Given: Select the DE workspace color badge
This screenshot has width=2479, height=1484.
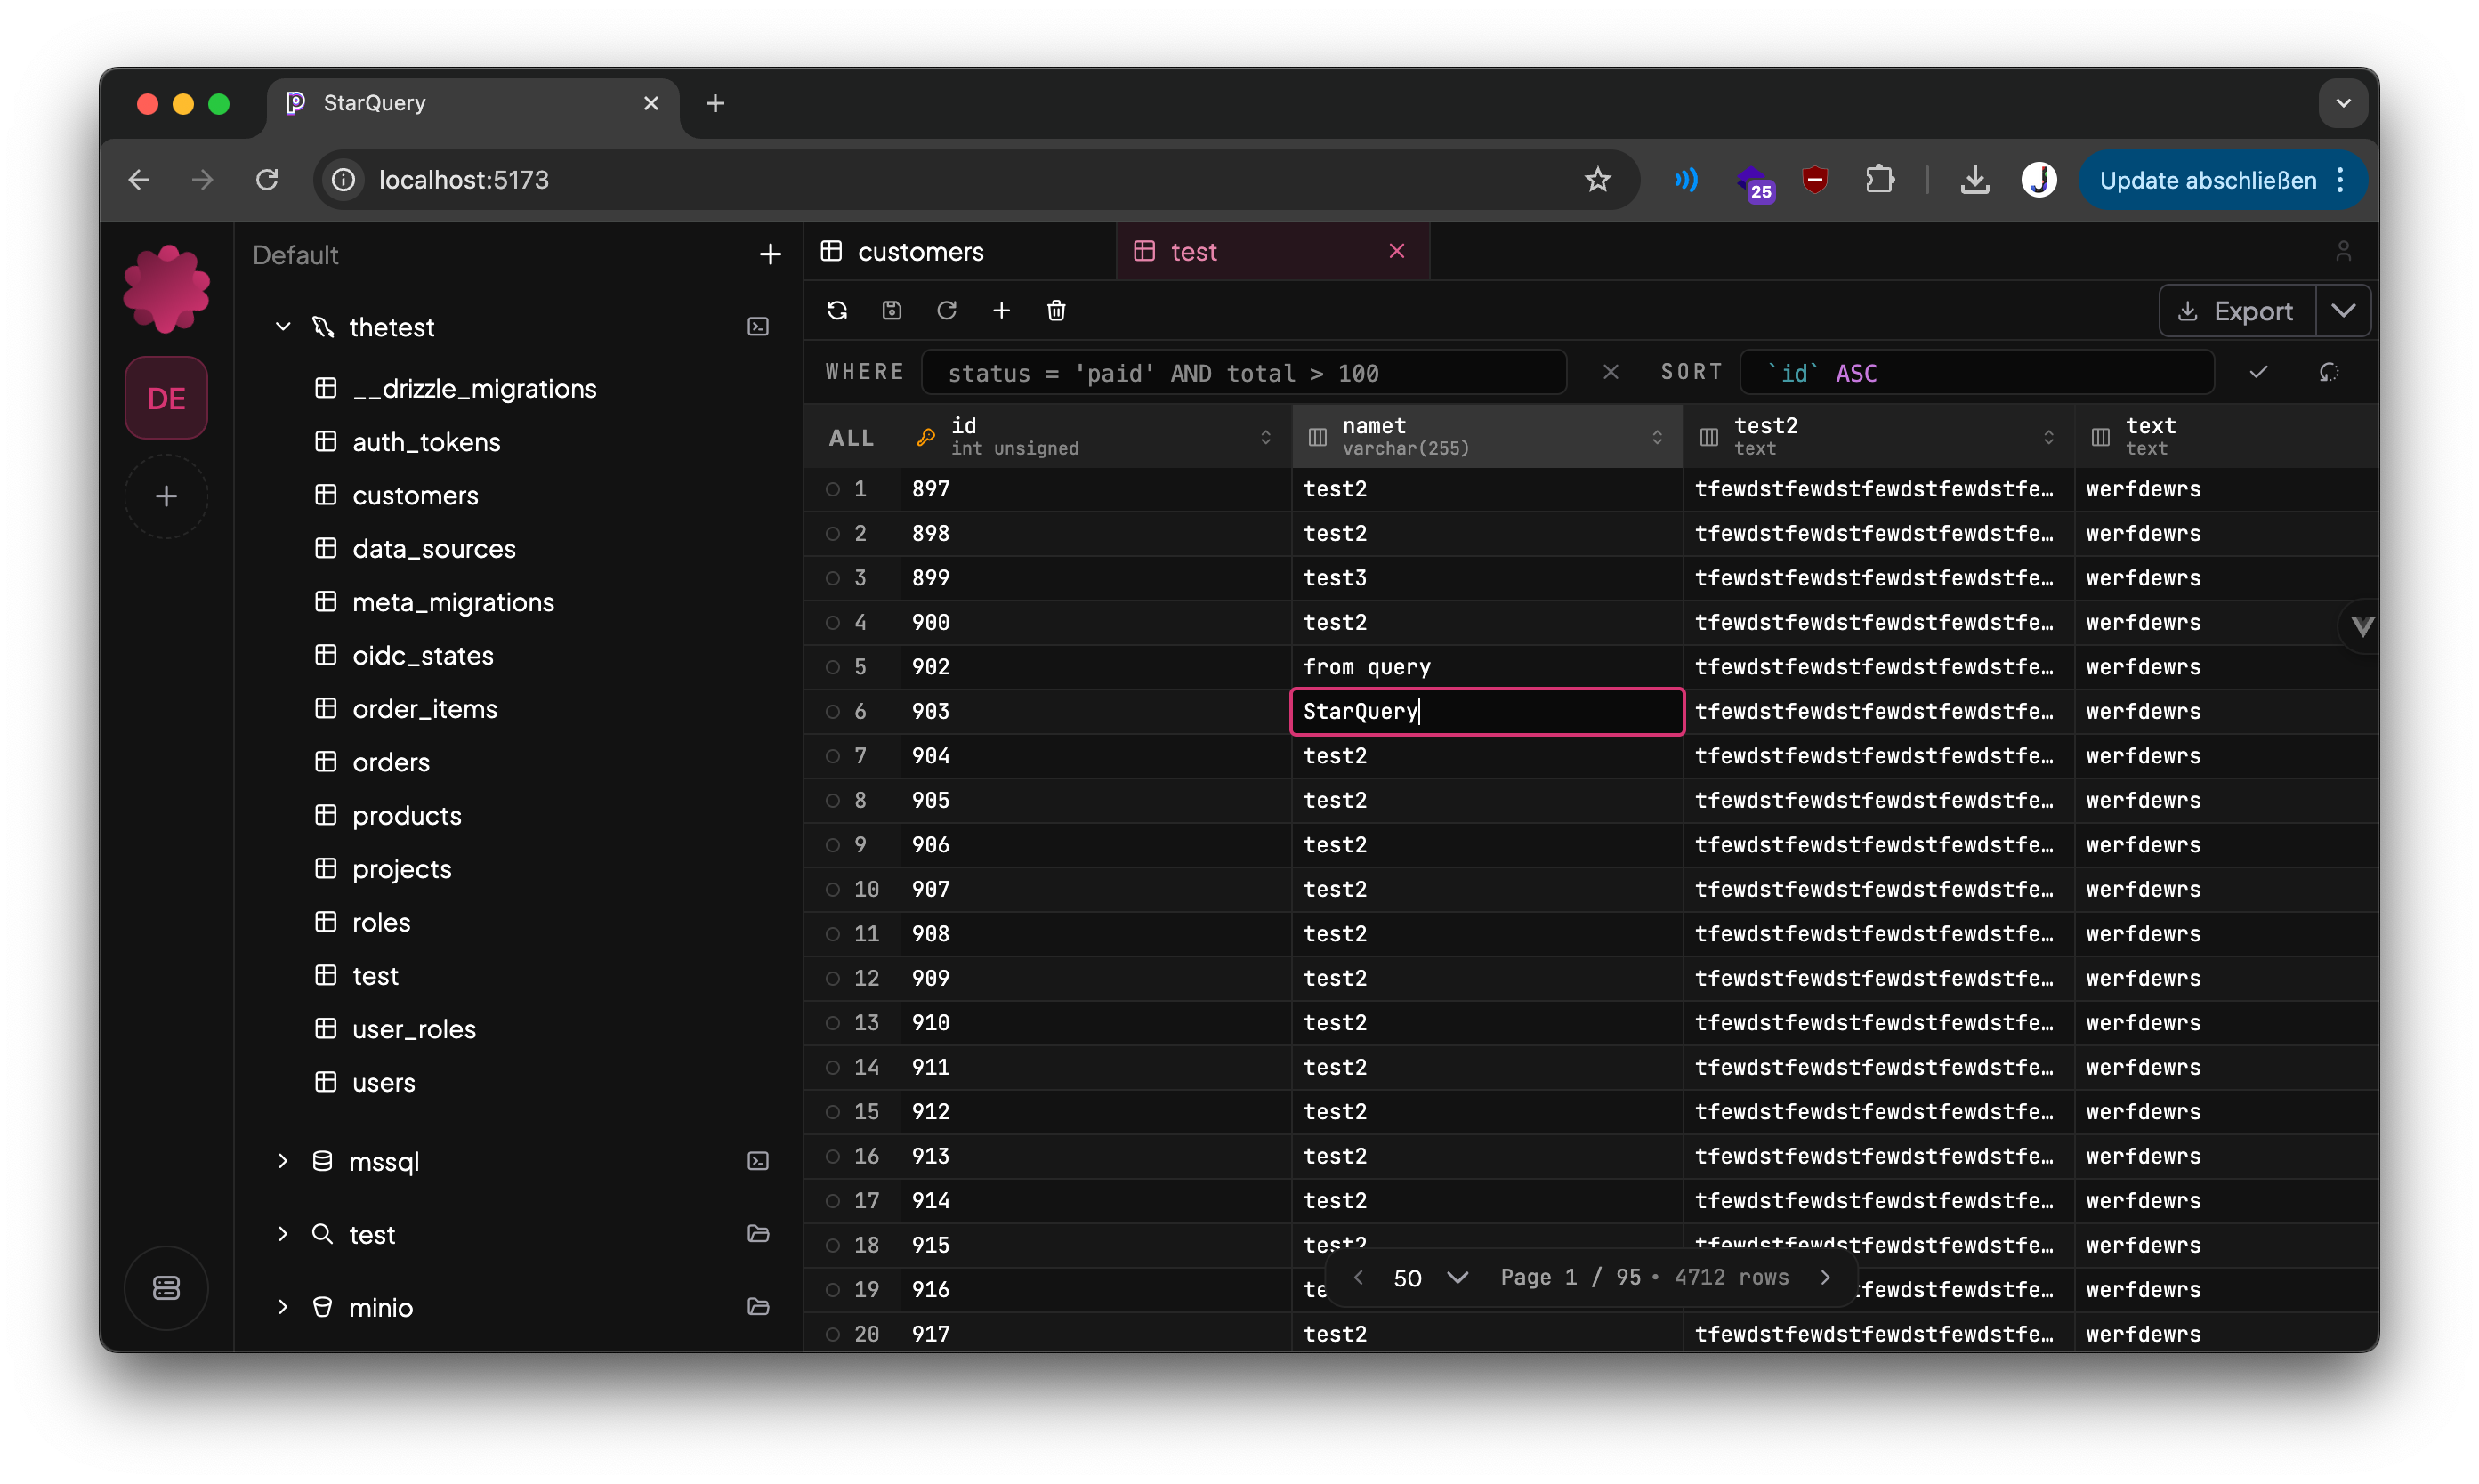Looking at the screenshot, I should [166, 398].
